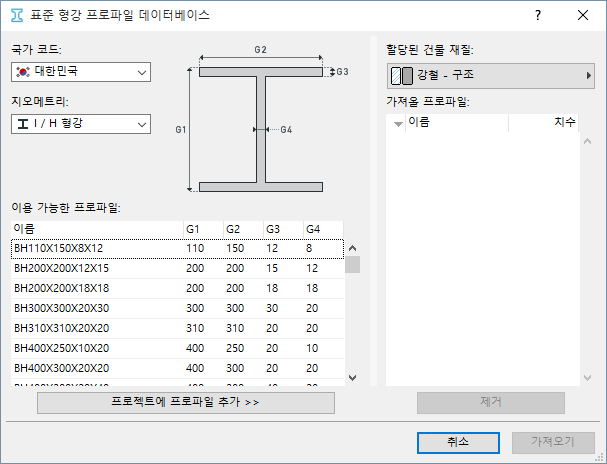Screen dimensions: 607x464
Task: Click the flyout arrow of the material selector
Action: point(588,76)
